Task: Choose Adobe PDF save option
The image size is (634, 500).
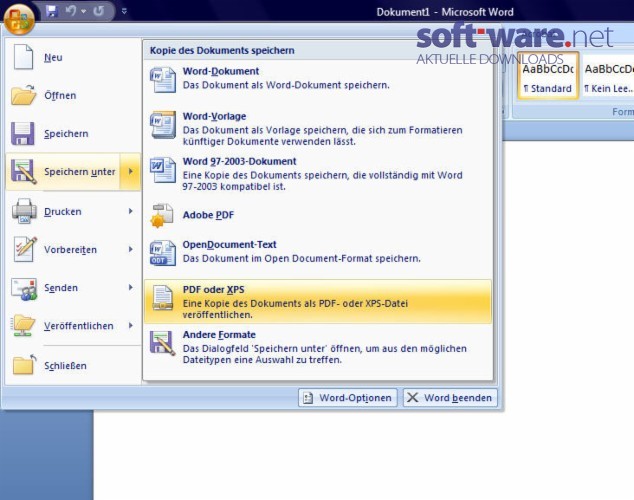Action: (x=318, y=215)
